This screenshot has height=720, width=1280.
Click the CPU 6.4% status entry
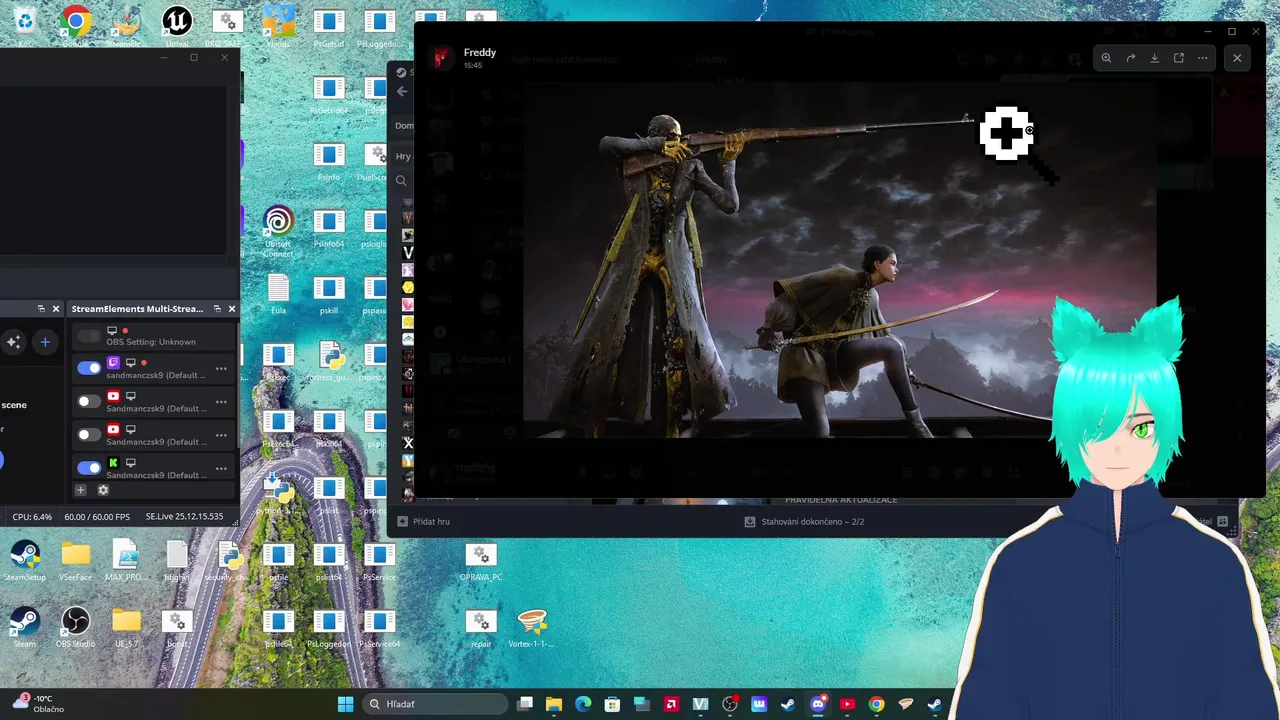[x=32, y=517]
